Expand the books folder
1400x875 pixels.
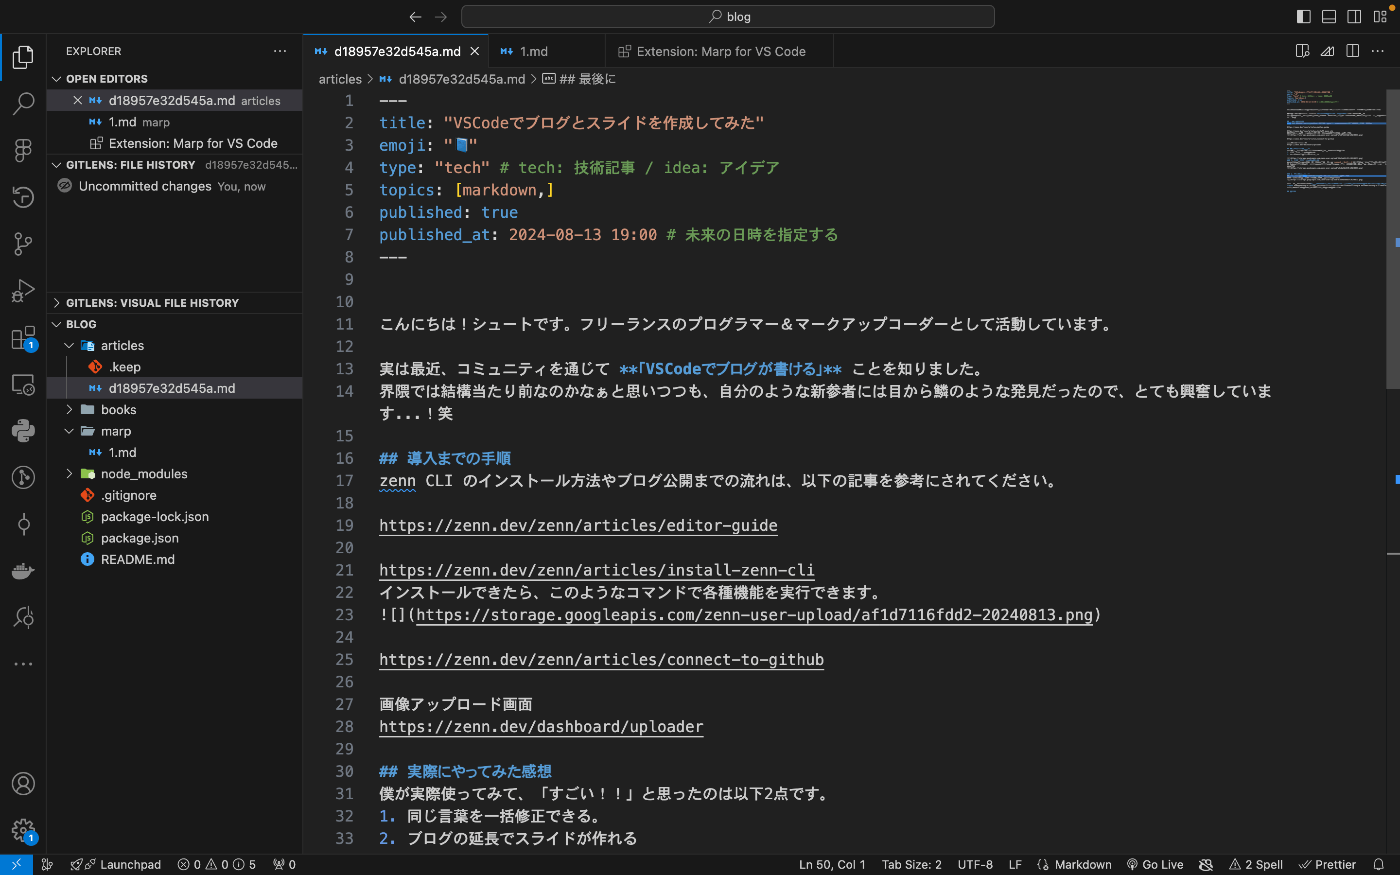(175, 410)
